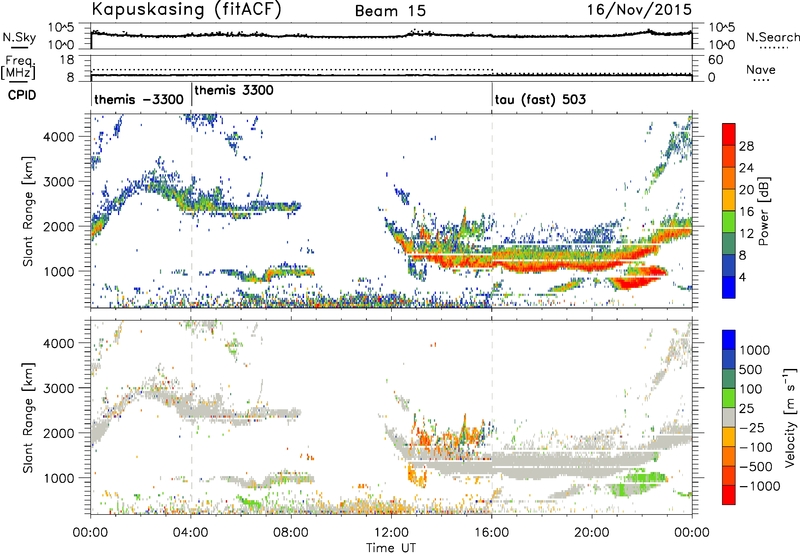
Task: Click the '20:00' time axis tick label
Action: (591, 533)
